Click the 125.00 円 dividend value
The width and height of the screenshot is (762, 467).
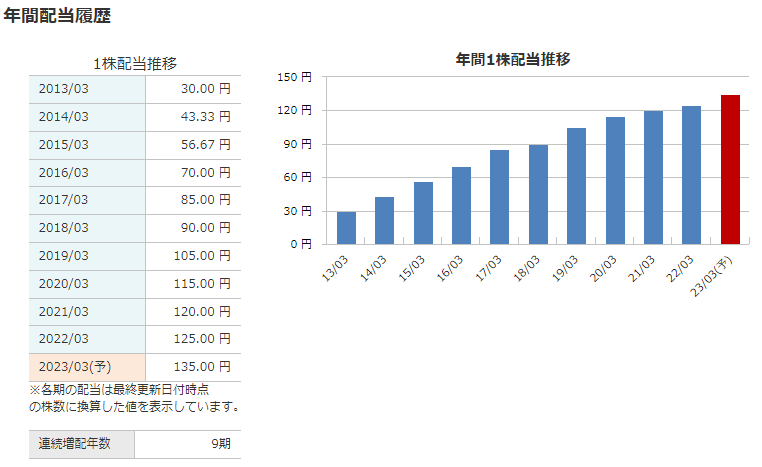click(x=202, y=339)
